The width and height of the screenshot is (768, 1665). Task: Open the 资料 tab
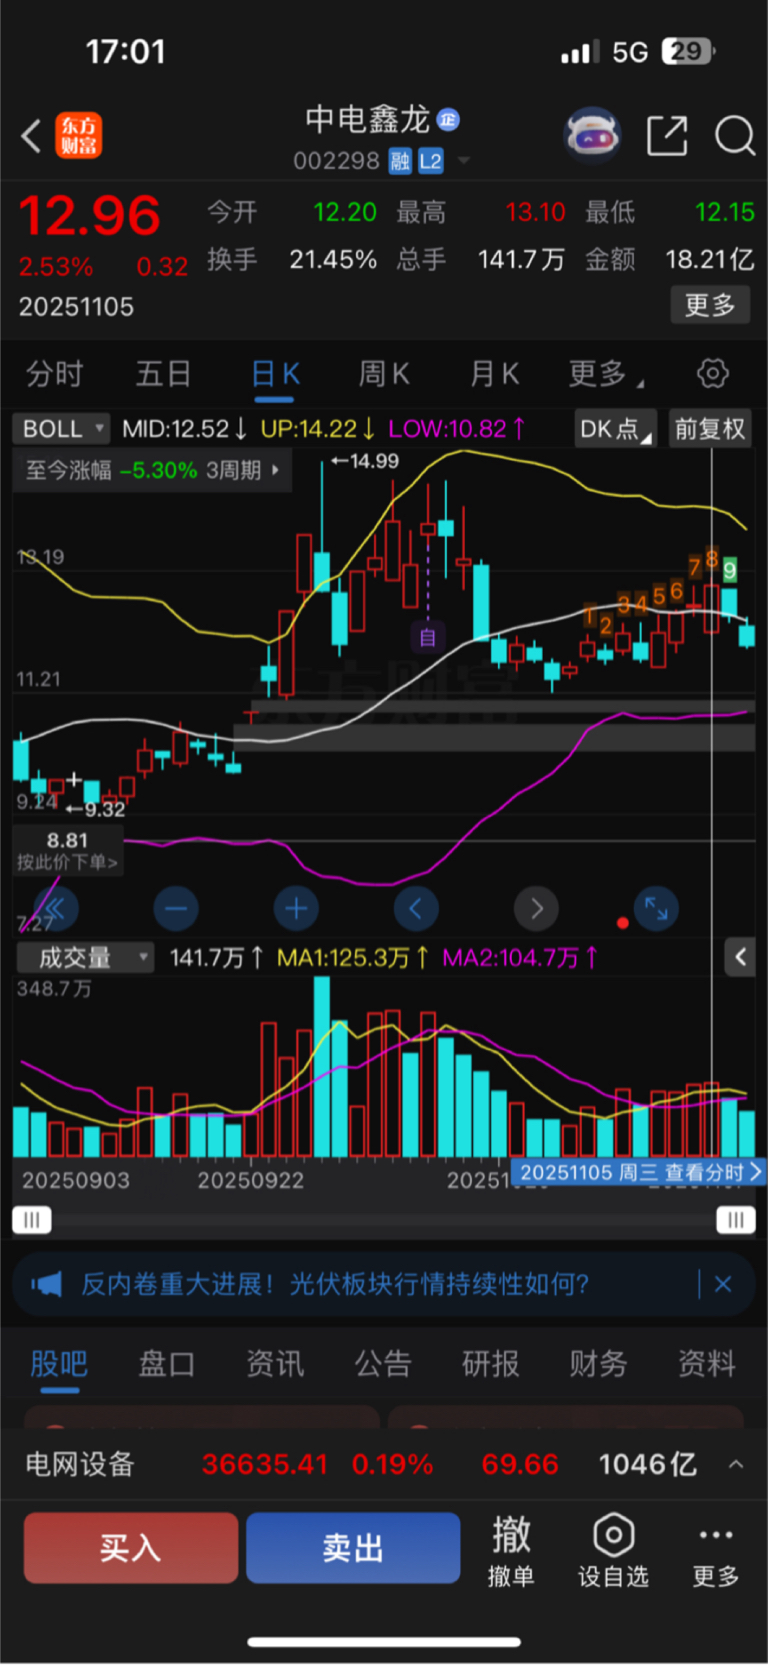pyautogui.click(x=707, y=1364)
